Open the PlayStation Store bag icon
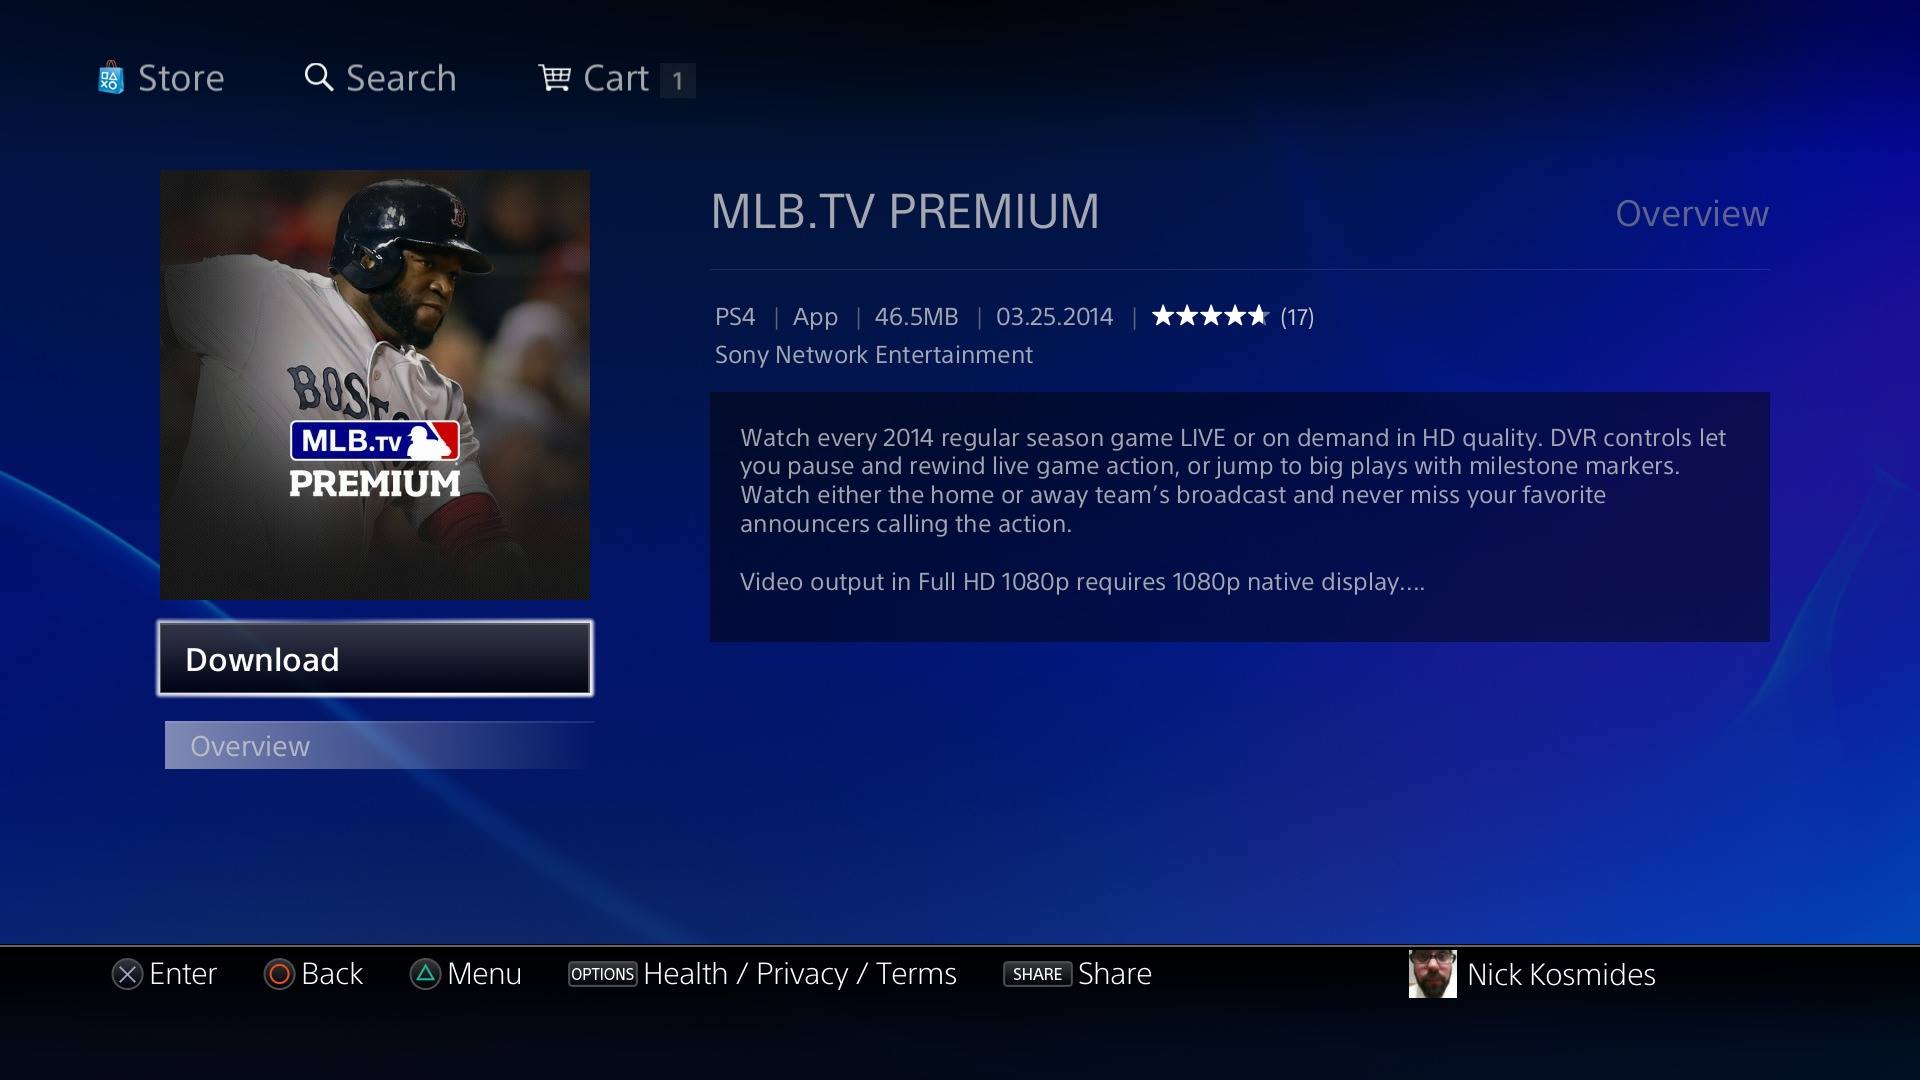Screen dimensions: 1920x1080 pos(111,78)
